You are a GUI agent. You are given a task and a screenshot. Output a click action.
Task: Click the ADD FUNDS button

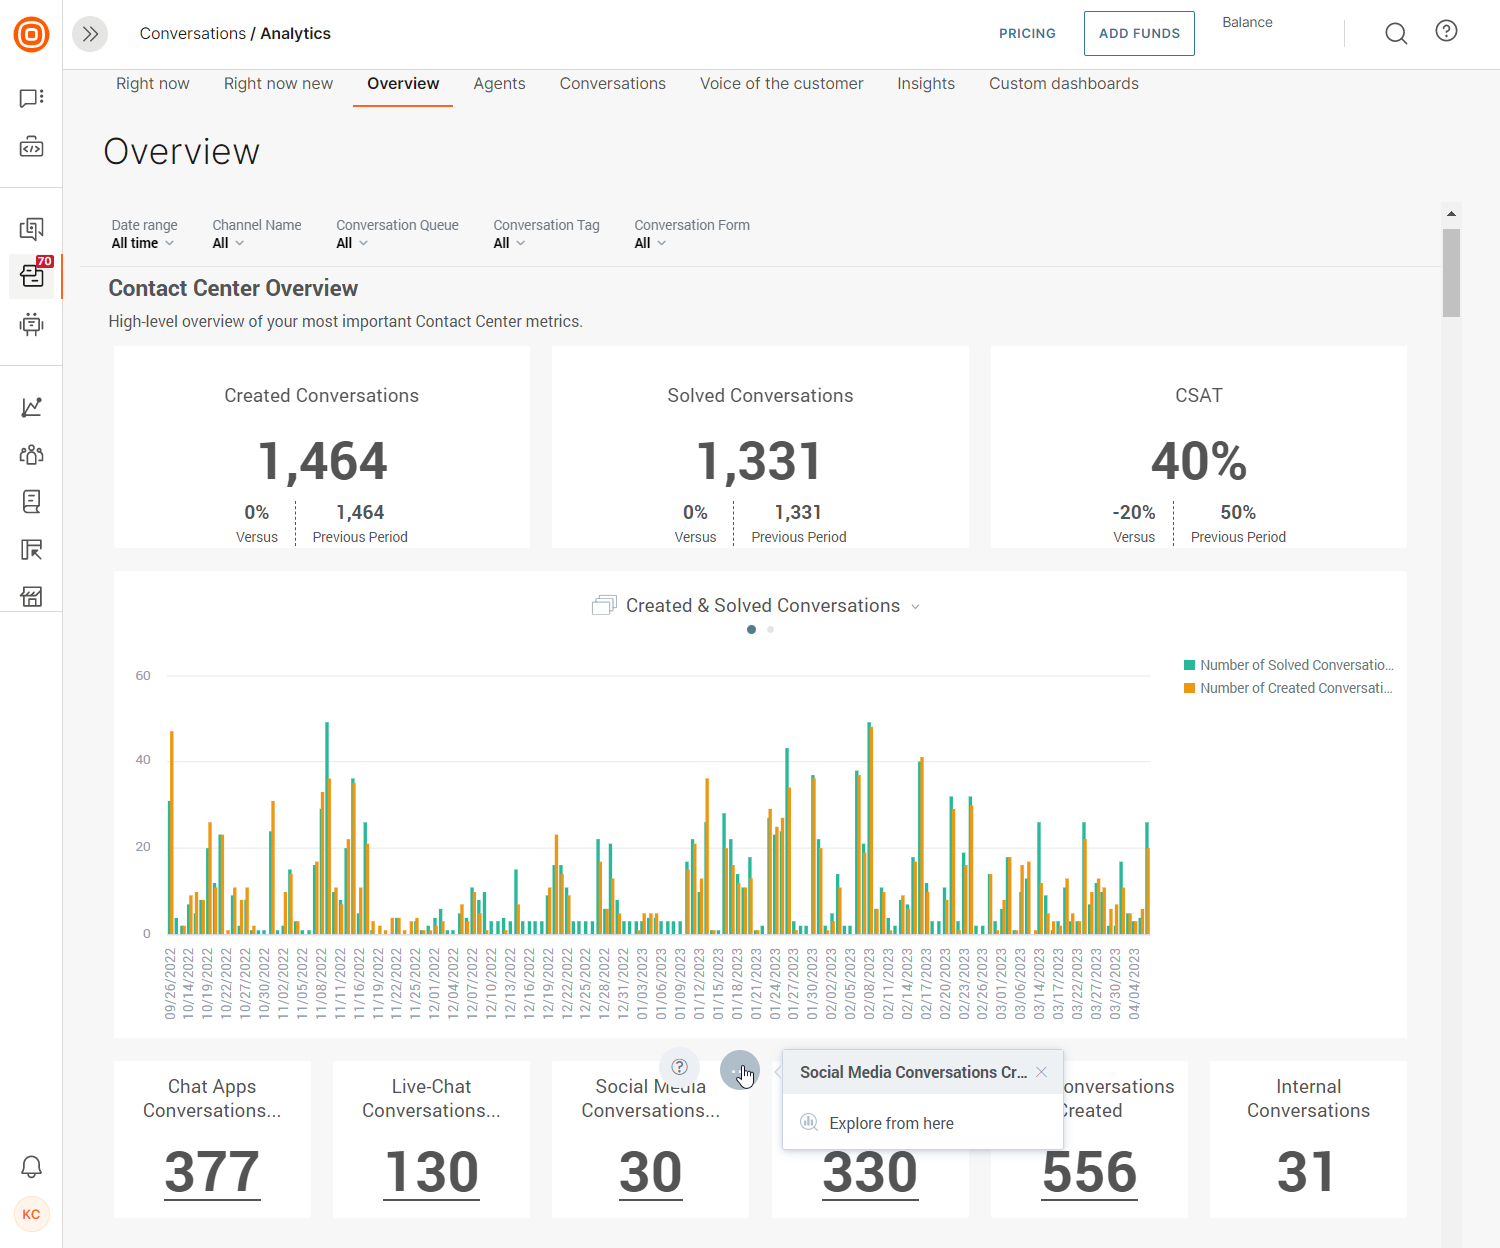click(1139, 33)
